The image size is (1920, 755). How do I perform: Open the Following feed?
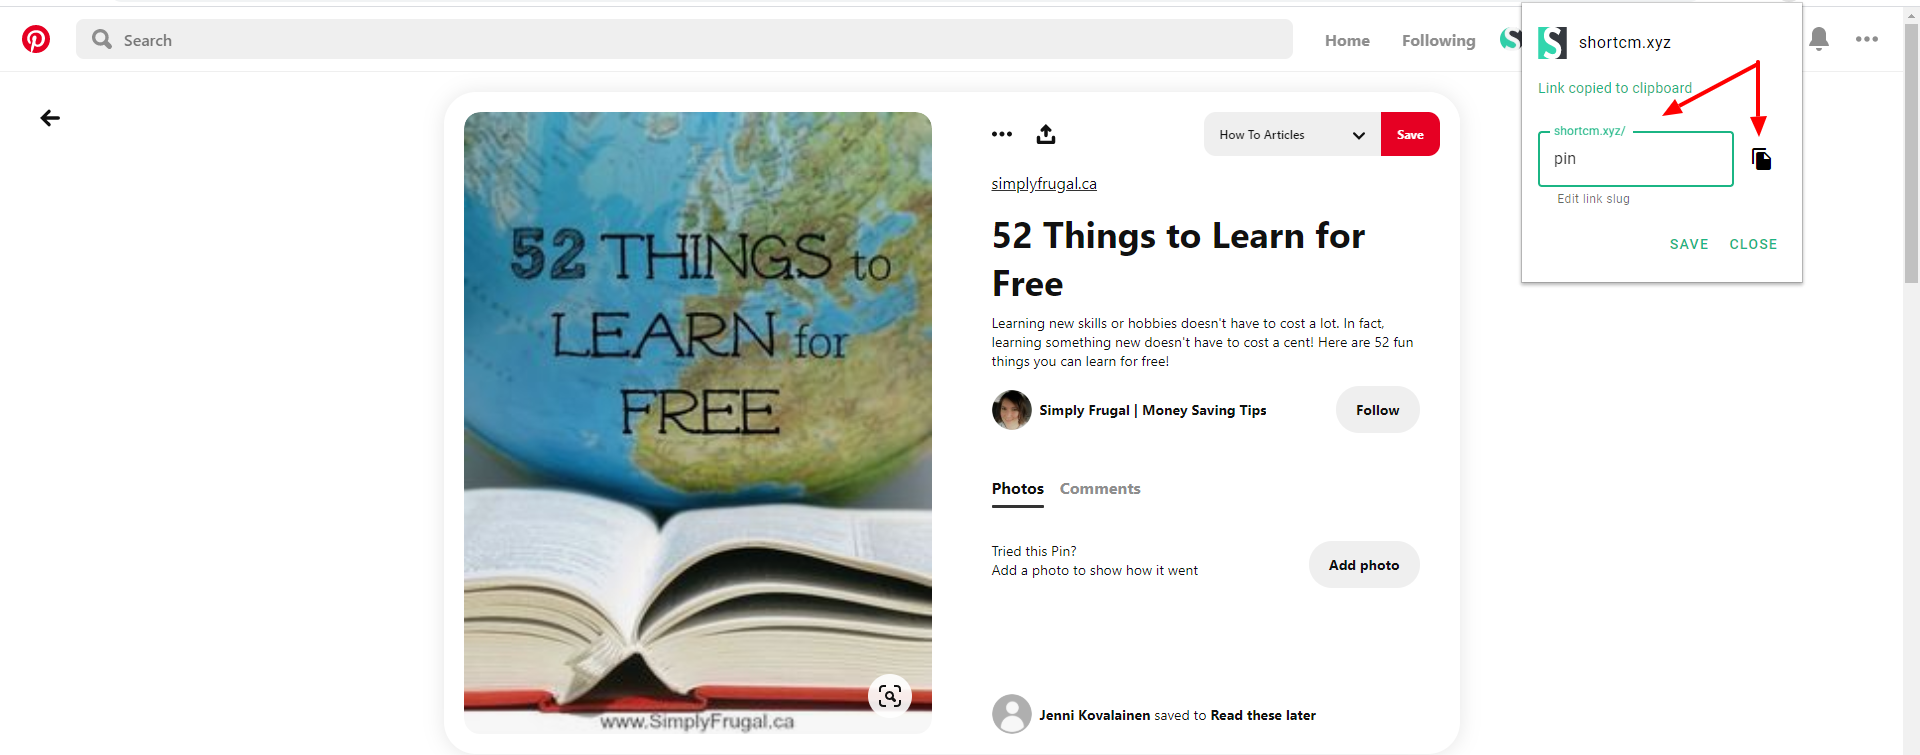(1438, 41)
